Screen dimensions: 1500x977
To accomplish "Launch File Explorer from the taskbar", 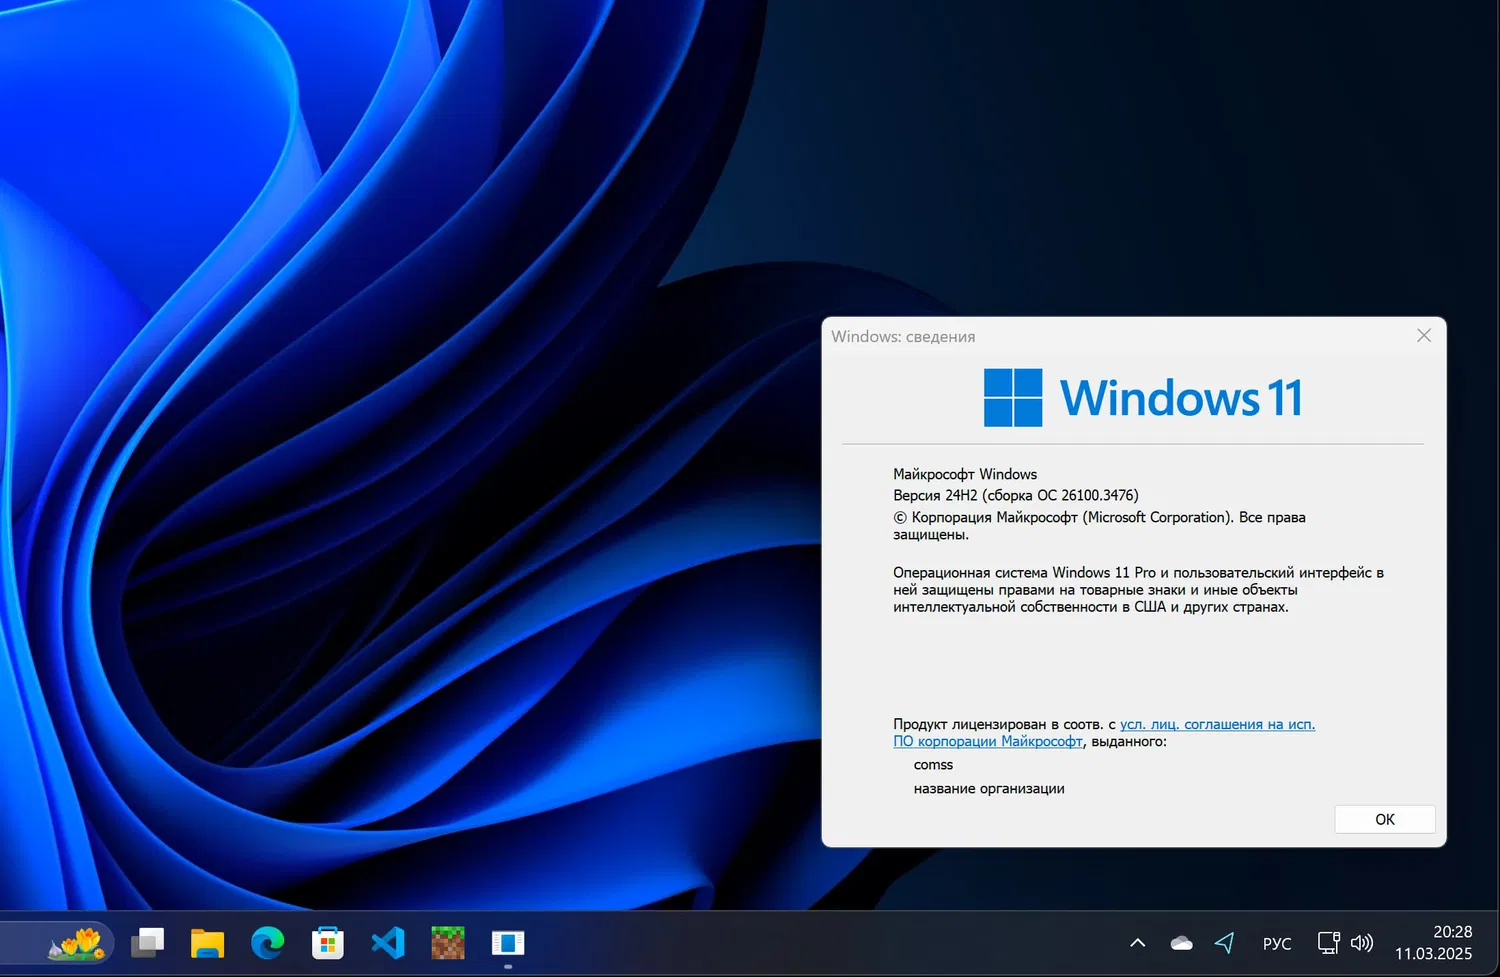I will 208,943.
